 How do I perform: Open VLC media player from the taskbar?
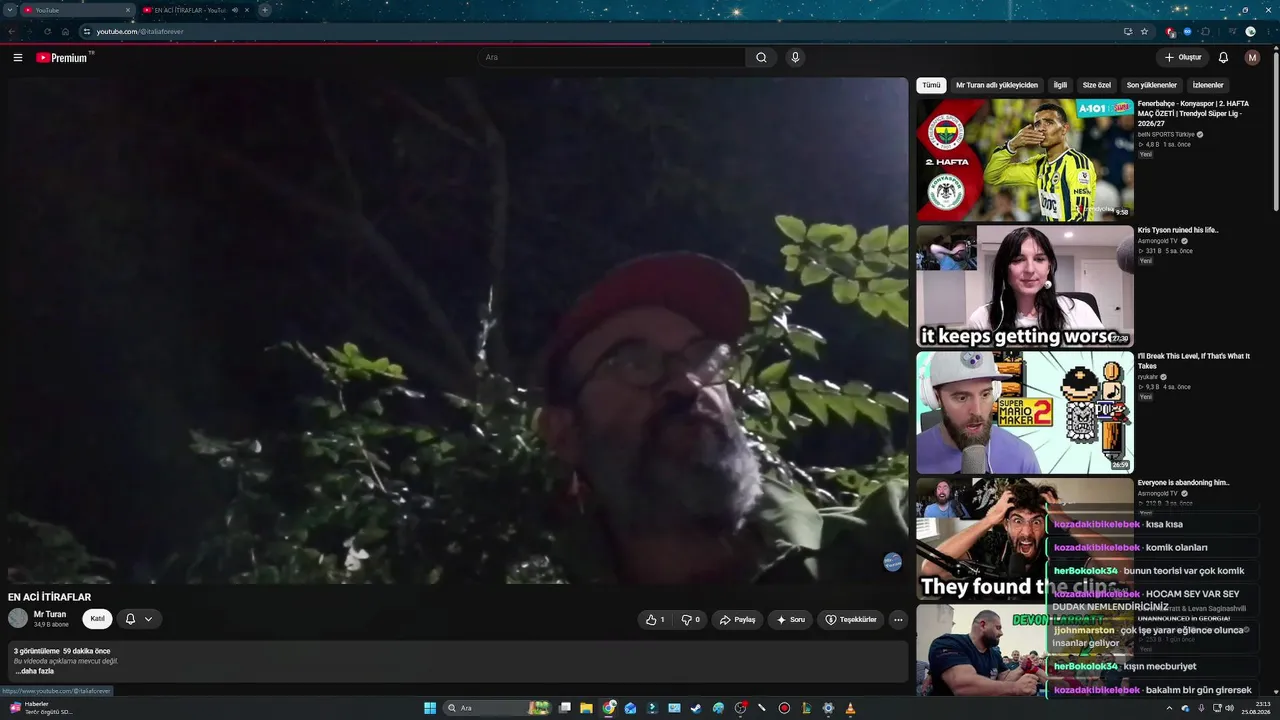(x=850, y=708)
